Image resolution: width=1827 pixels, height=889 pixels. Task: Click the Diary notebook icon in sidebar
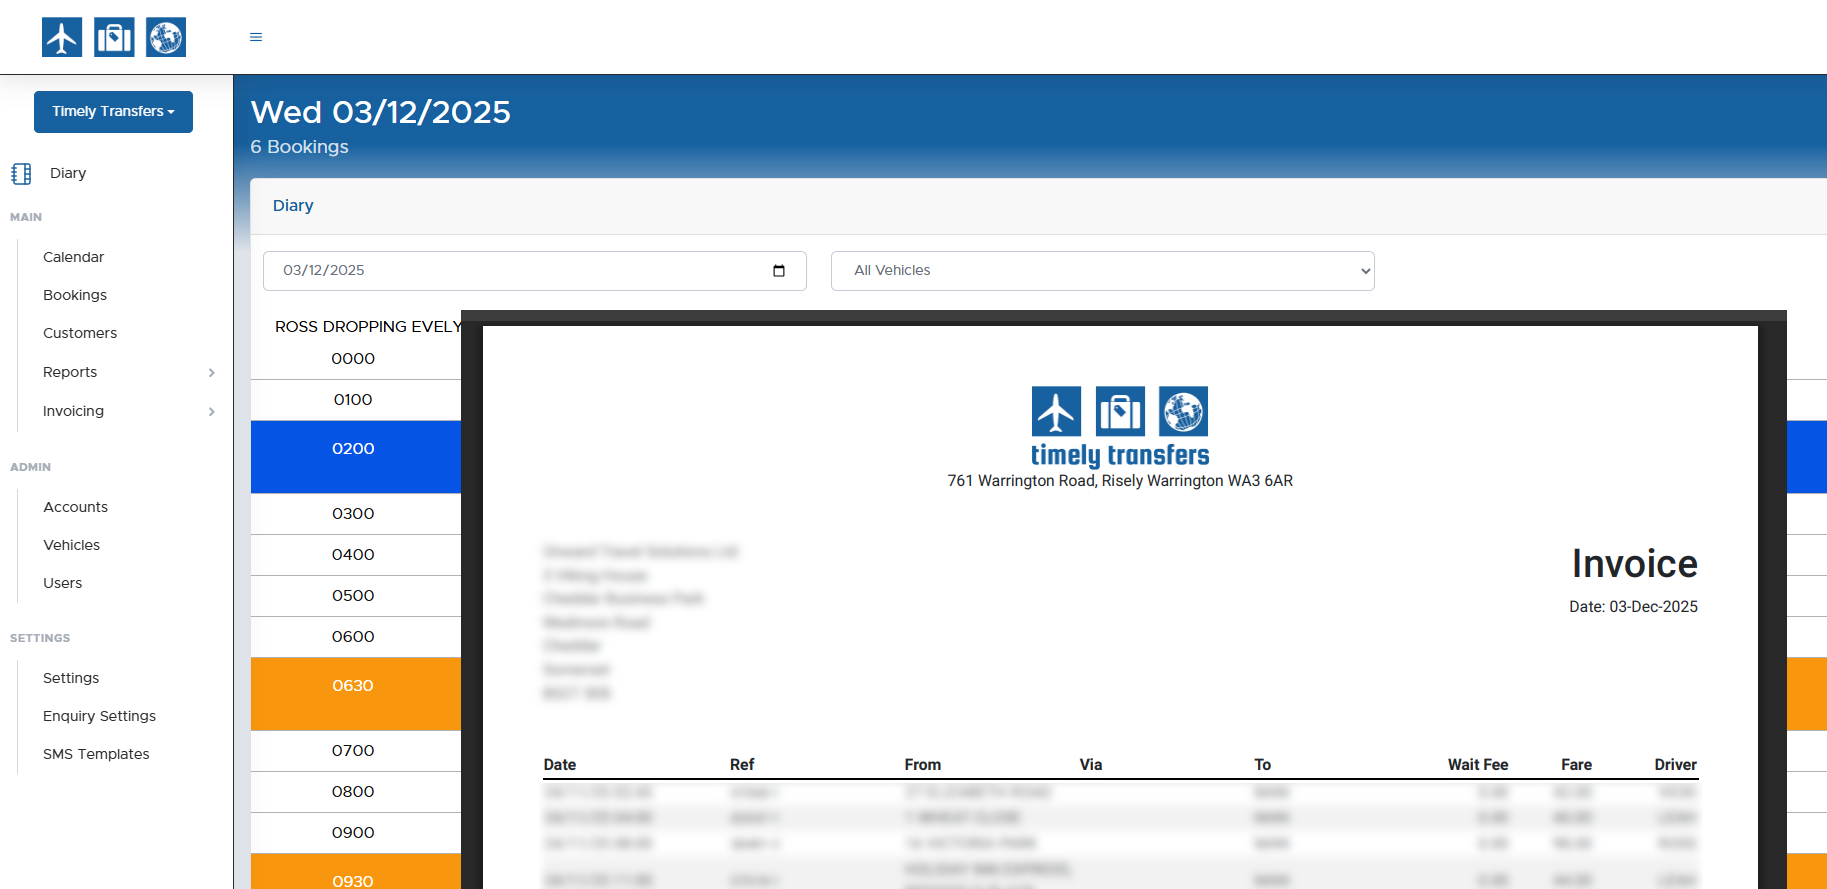pyautogui.click(x=21, y=174)
